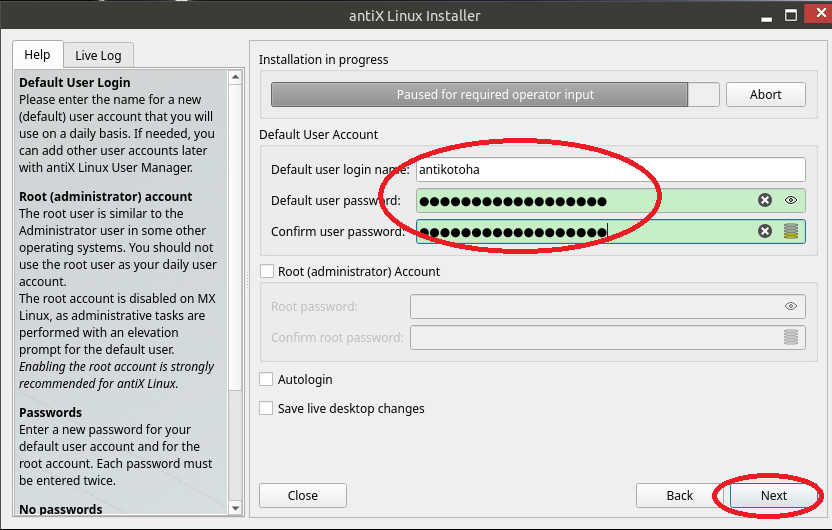
Task: Clear the default user password field
Action: (x=765, y=201)
